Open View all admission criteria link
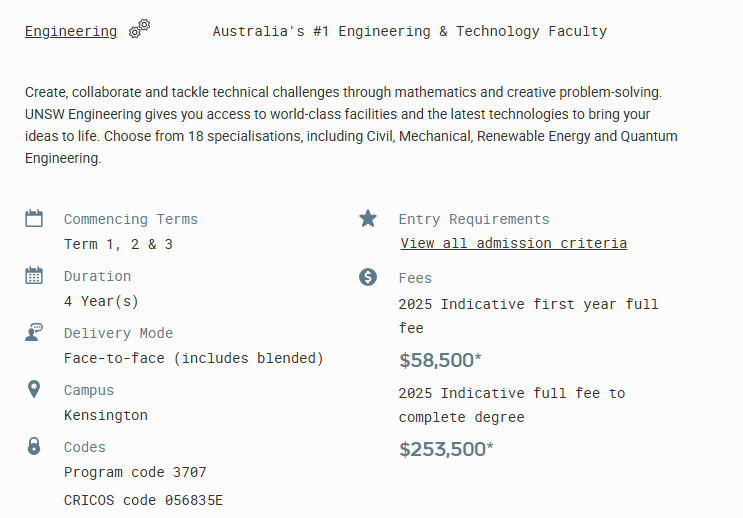This screenshot has height=518, width=743. 514,243
